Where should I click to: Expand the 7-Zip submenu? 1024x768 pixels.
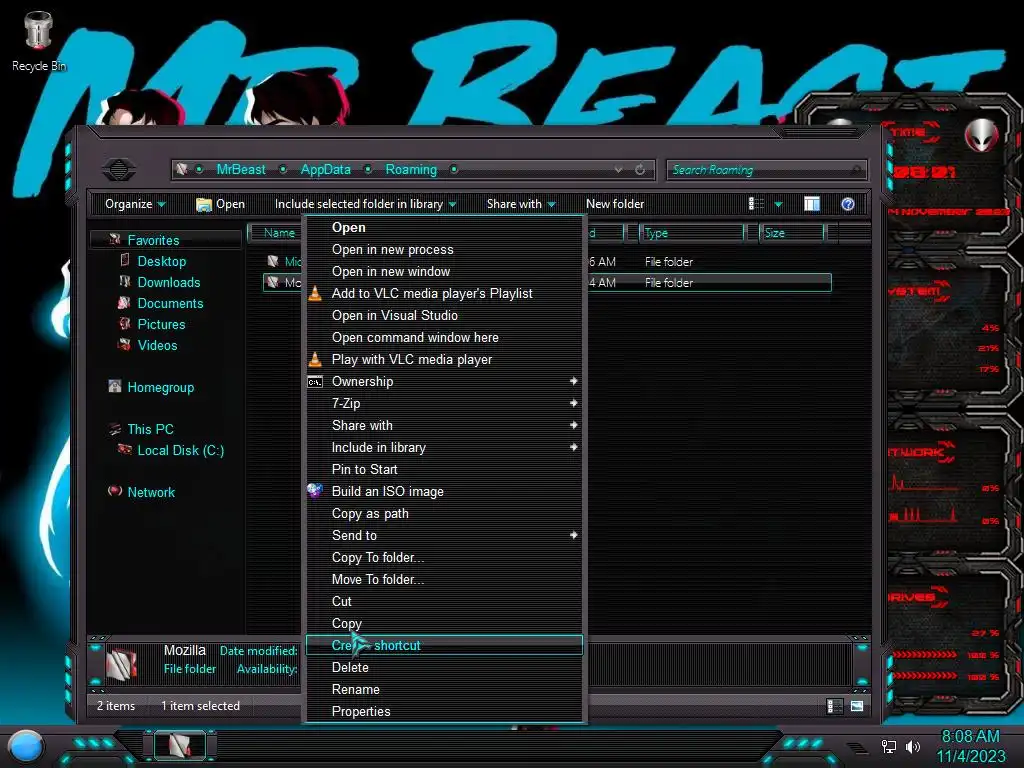coord(573,404)
